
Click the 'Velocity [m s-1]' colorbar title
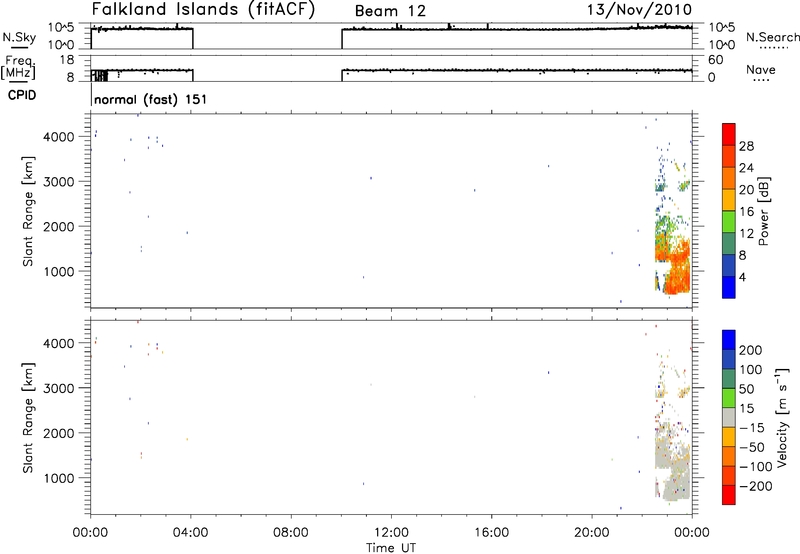tap(781, 417)
